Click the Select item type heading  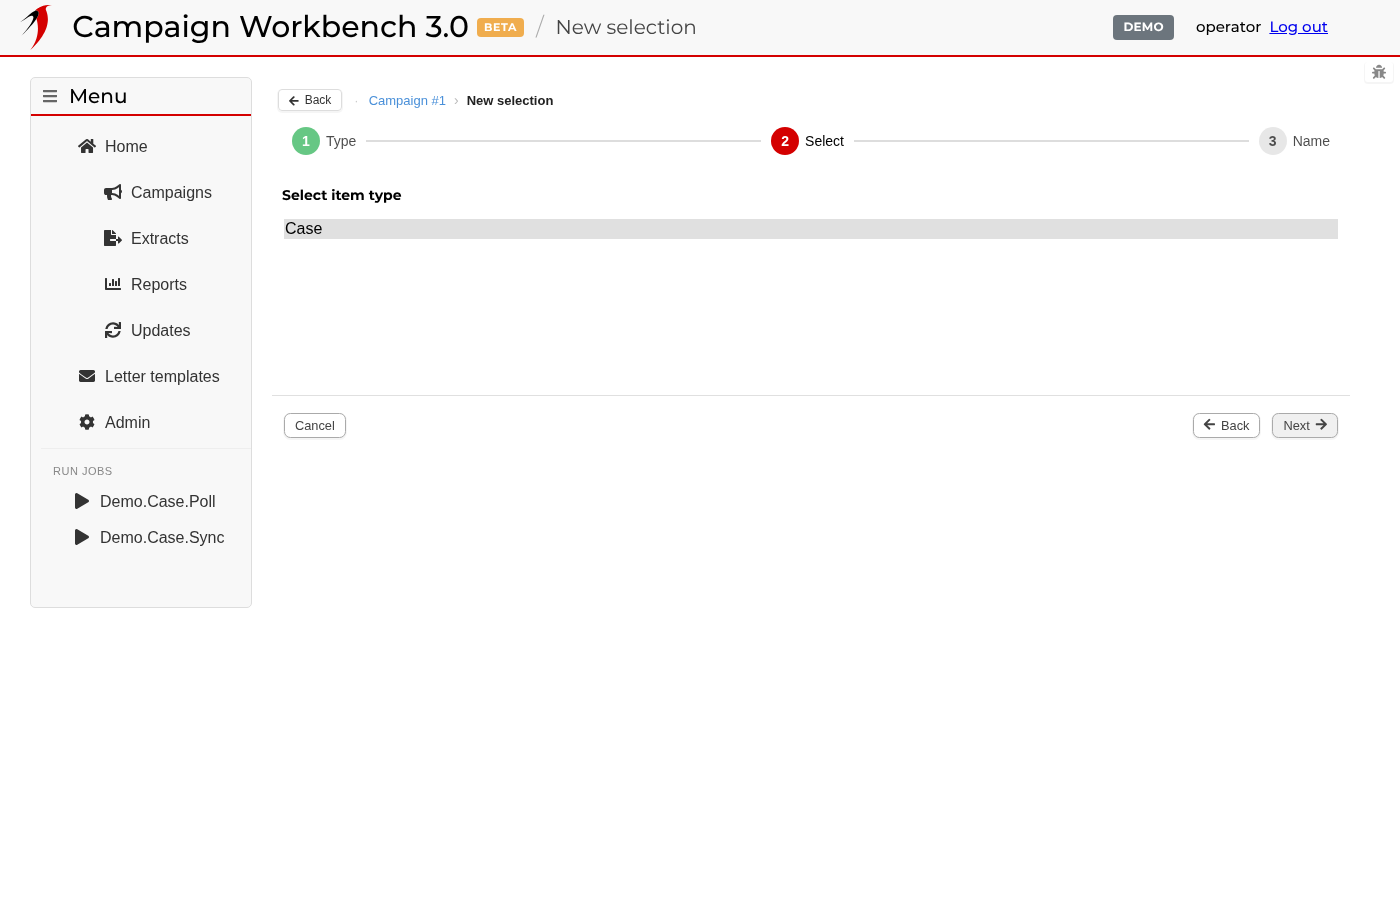coord(341,195)
